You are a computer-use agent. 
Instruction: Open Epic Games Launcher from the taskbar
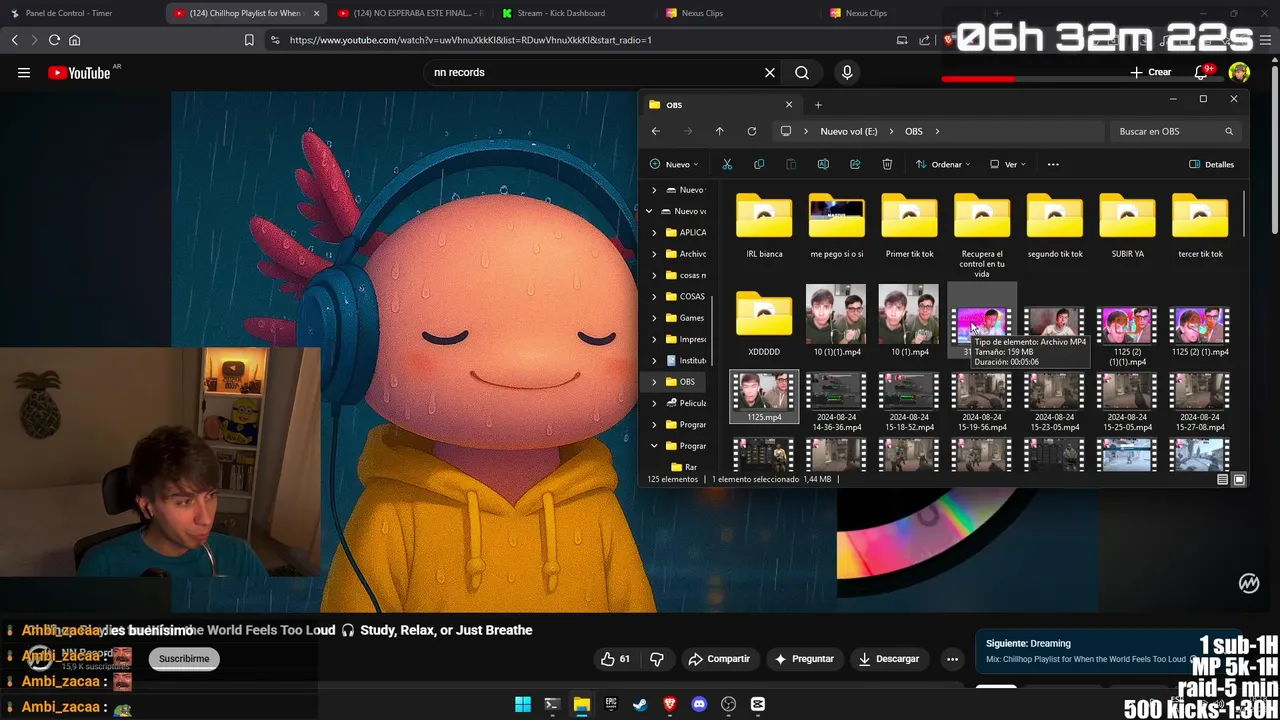[611, 704]
